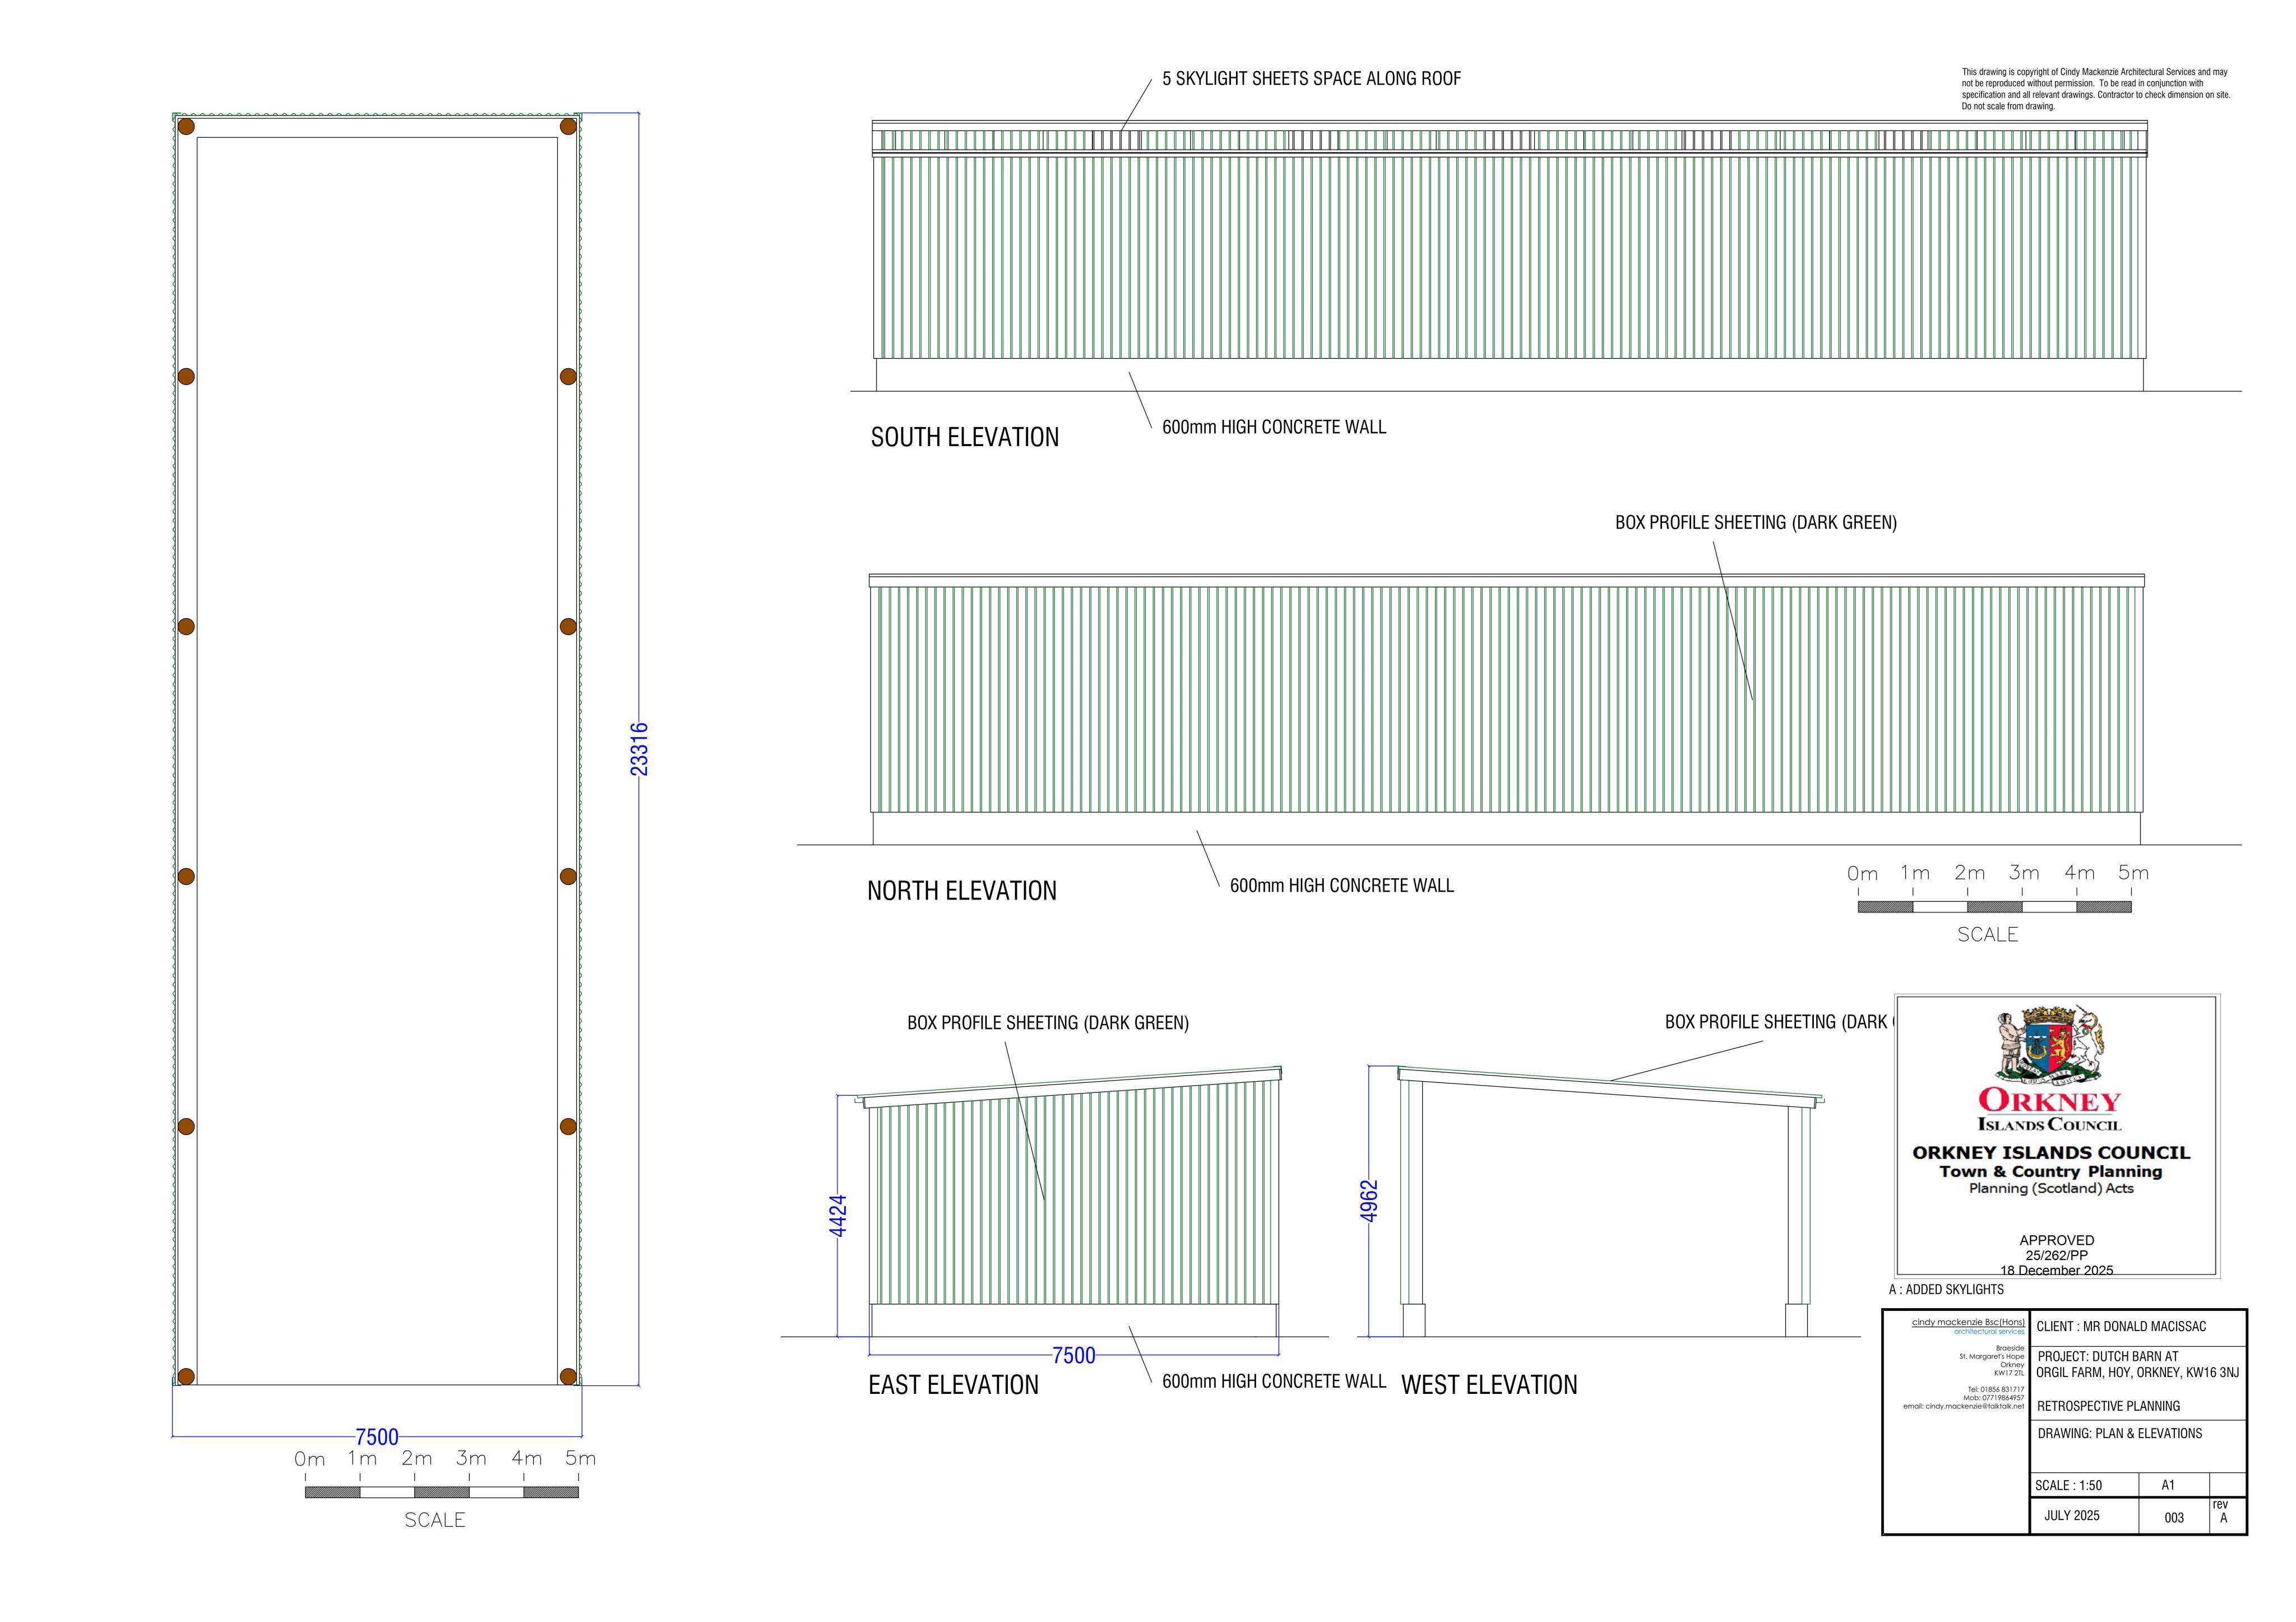Select the 4962 height dimension
The image size is (2296, 1622).
[1369, 1201]
